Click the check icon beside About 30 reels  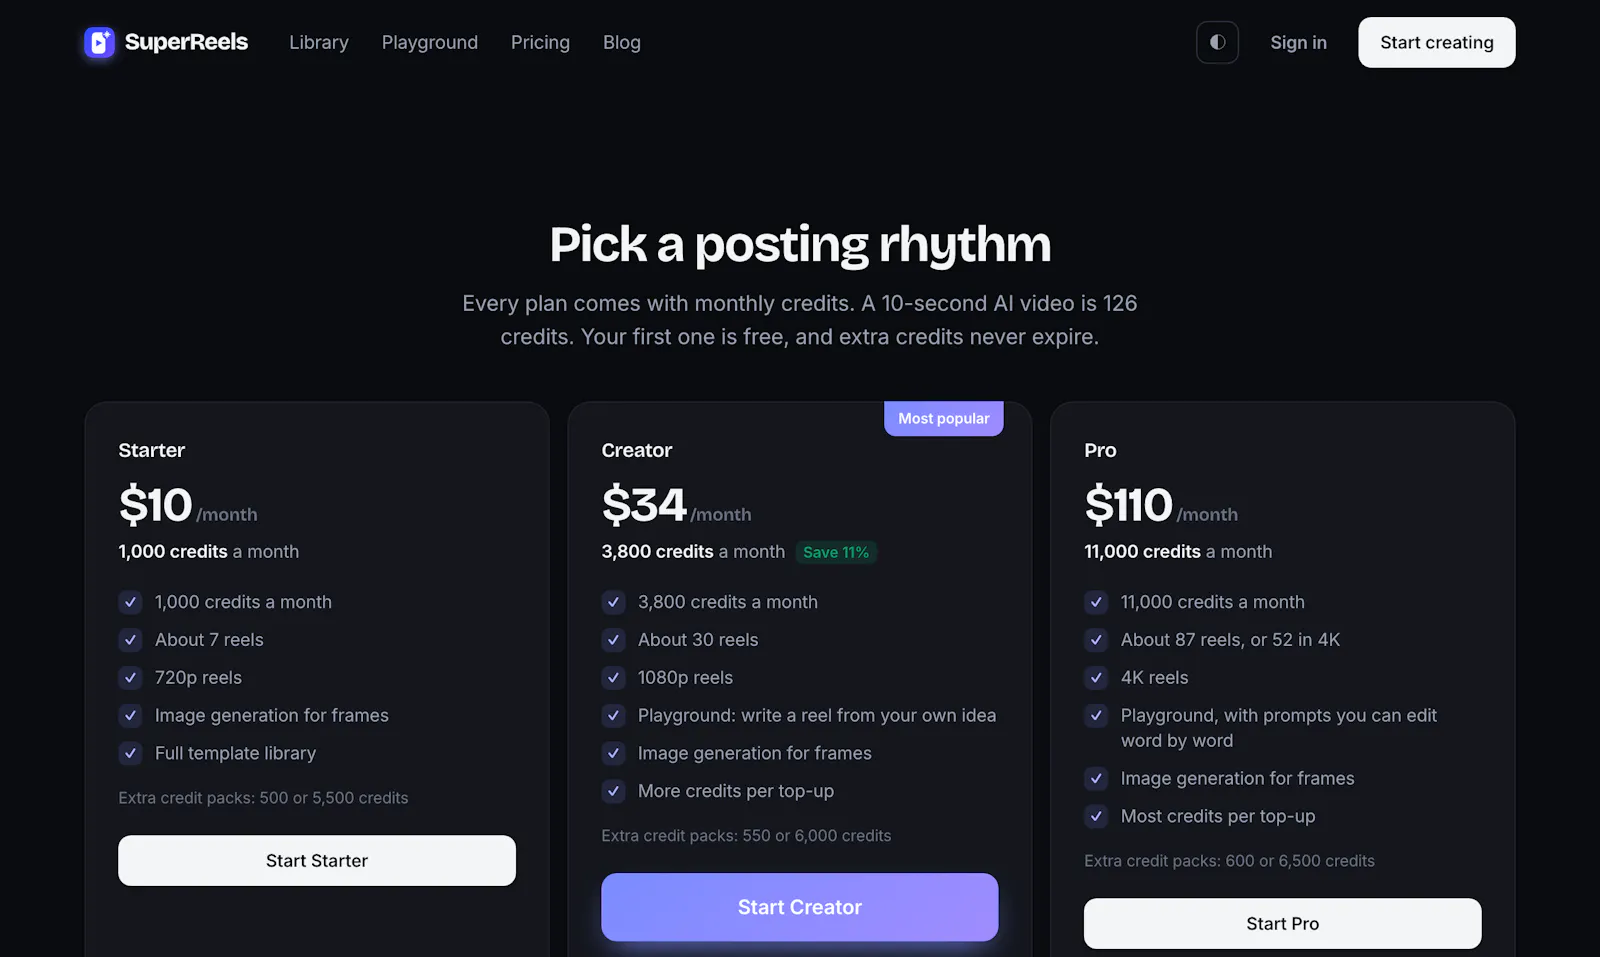(613, 640)
